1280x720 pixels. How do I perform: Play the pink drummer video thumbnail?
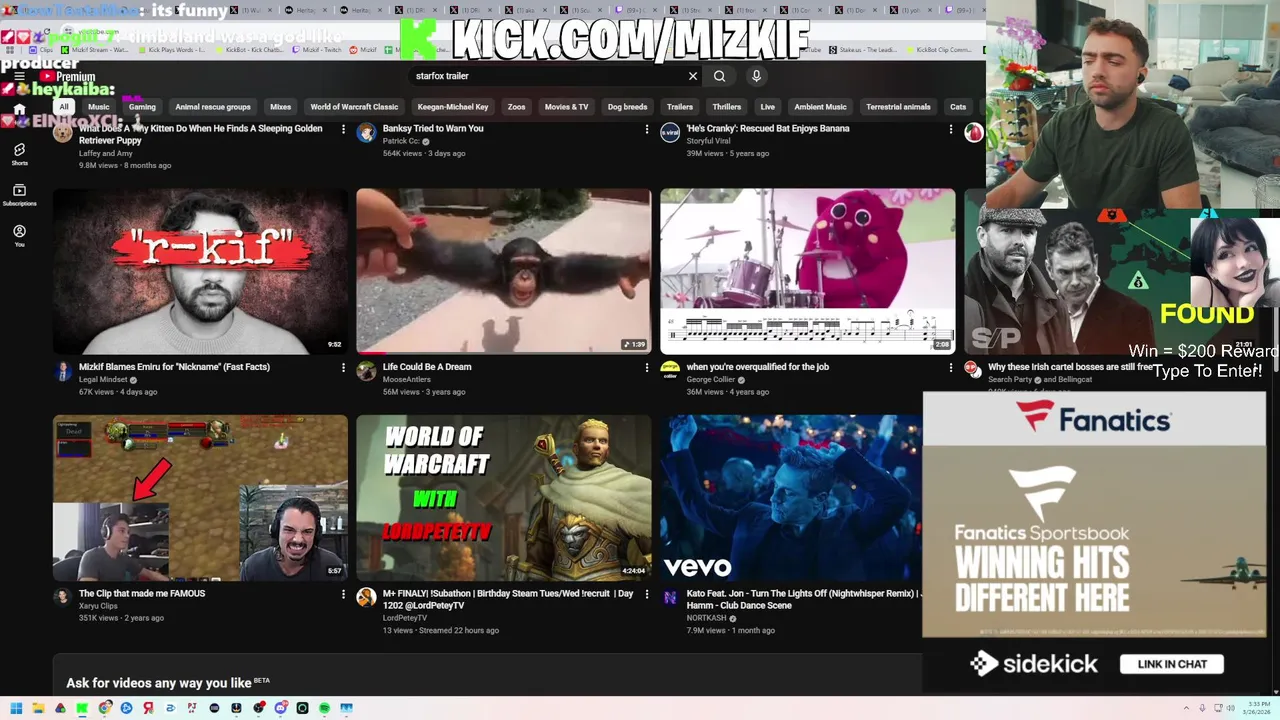click(808, 271)
